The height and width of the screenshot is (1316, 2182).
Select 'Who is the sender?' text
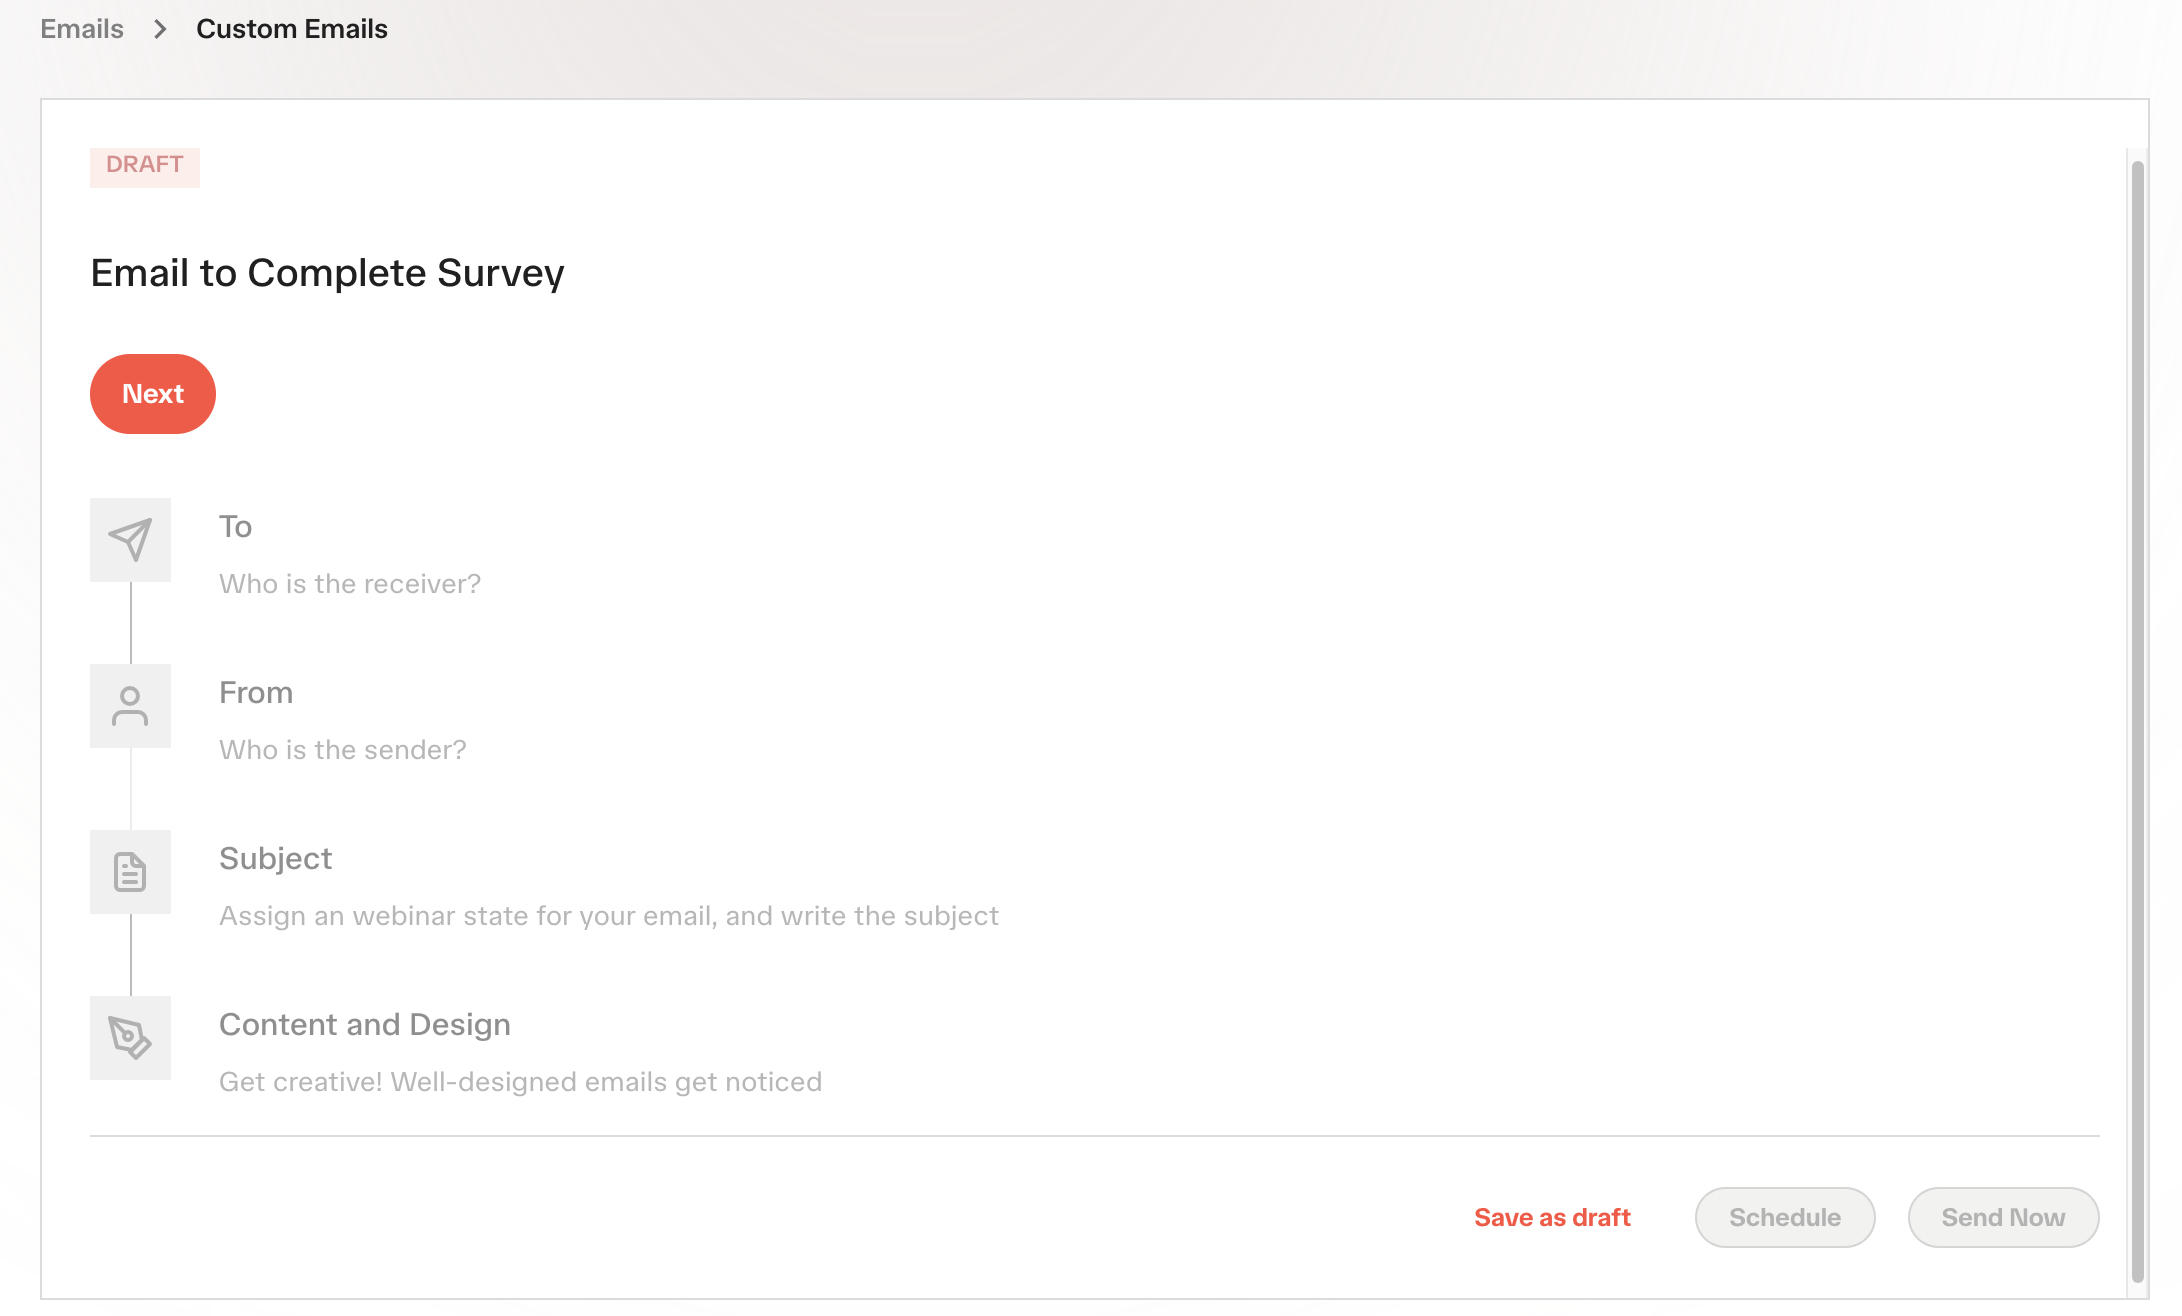pos(343,750)
